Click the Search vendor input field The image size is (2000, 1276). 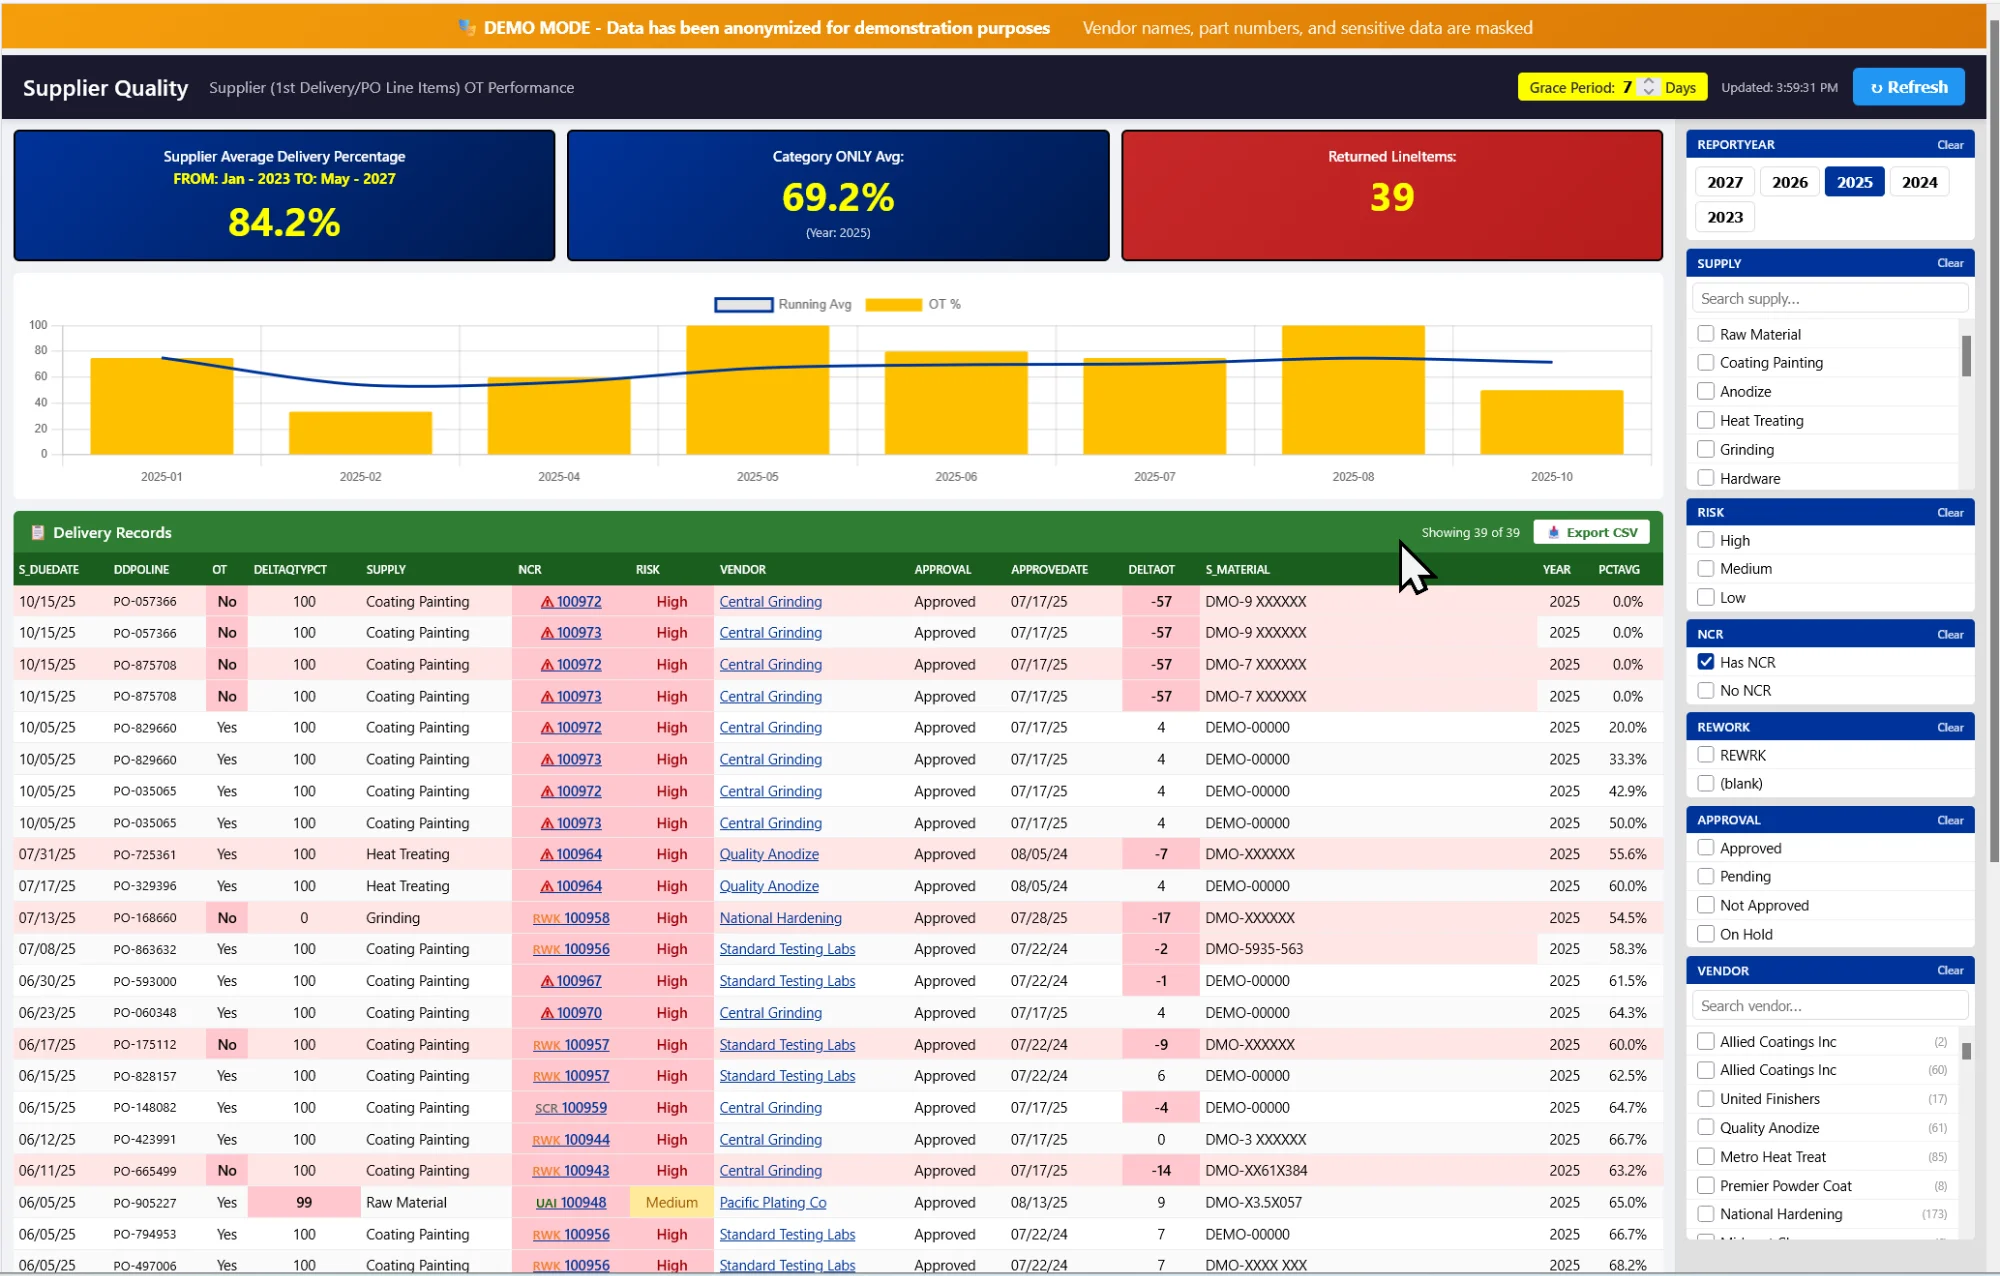click(x=1829, y=1006)
